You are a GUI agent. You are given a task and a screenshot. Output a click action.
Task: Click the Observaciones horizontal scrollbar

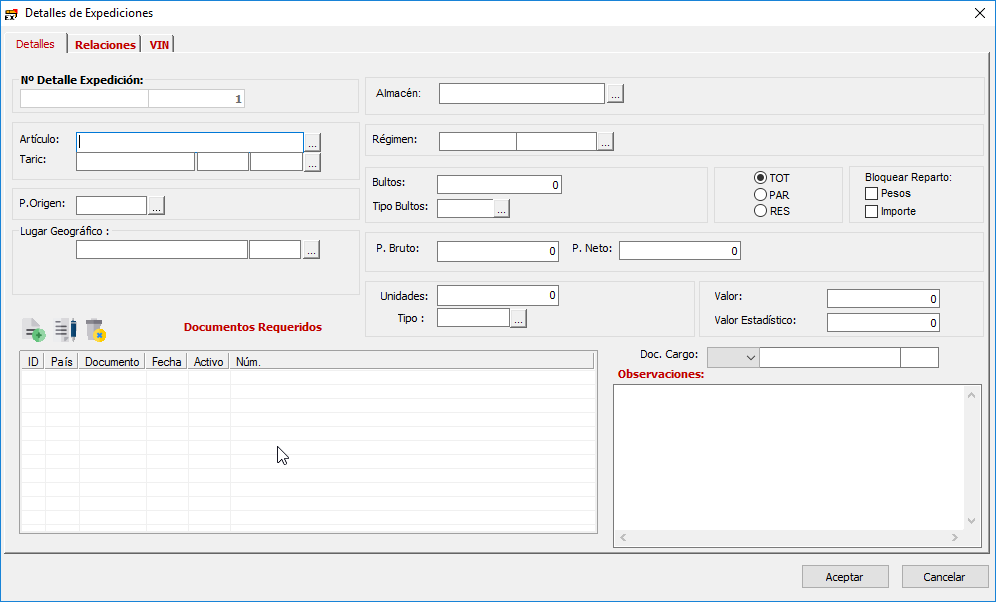(x=790, y=538)
